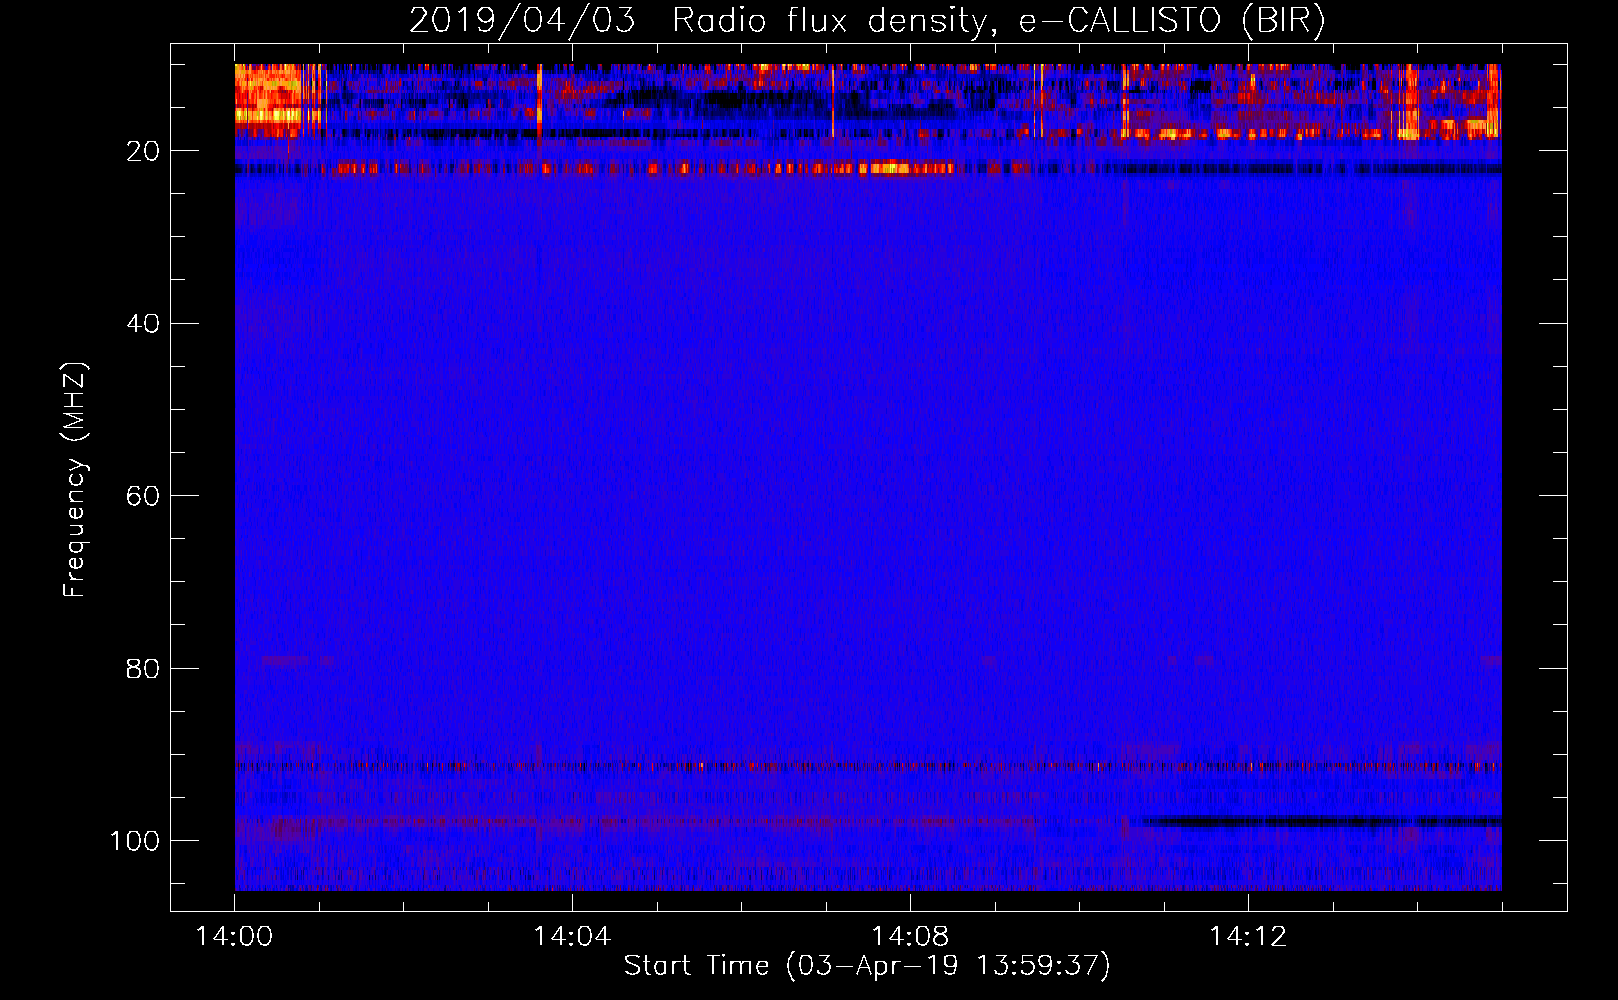Click the '14:12' time tick label
The height and width of the screenshot is (1000, 1618).
(1247, 936)
